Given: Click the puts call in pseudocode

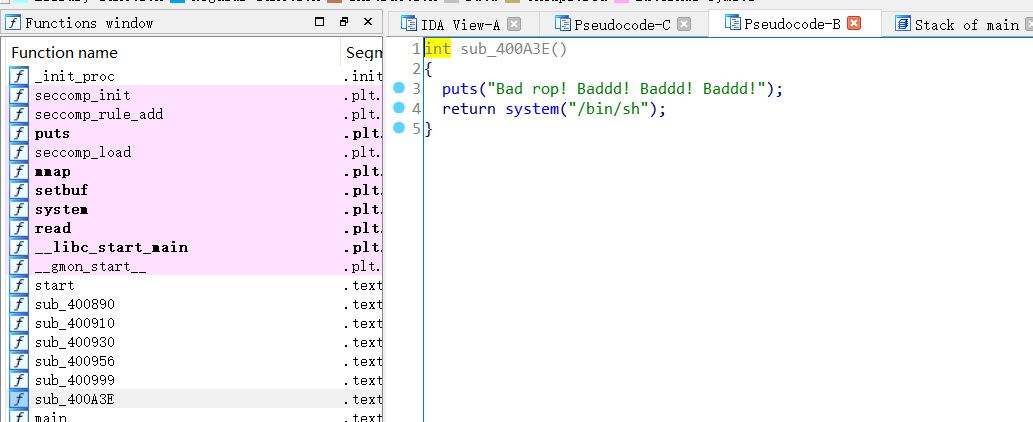Looking at the screenshot, I should pos(460,89).
